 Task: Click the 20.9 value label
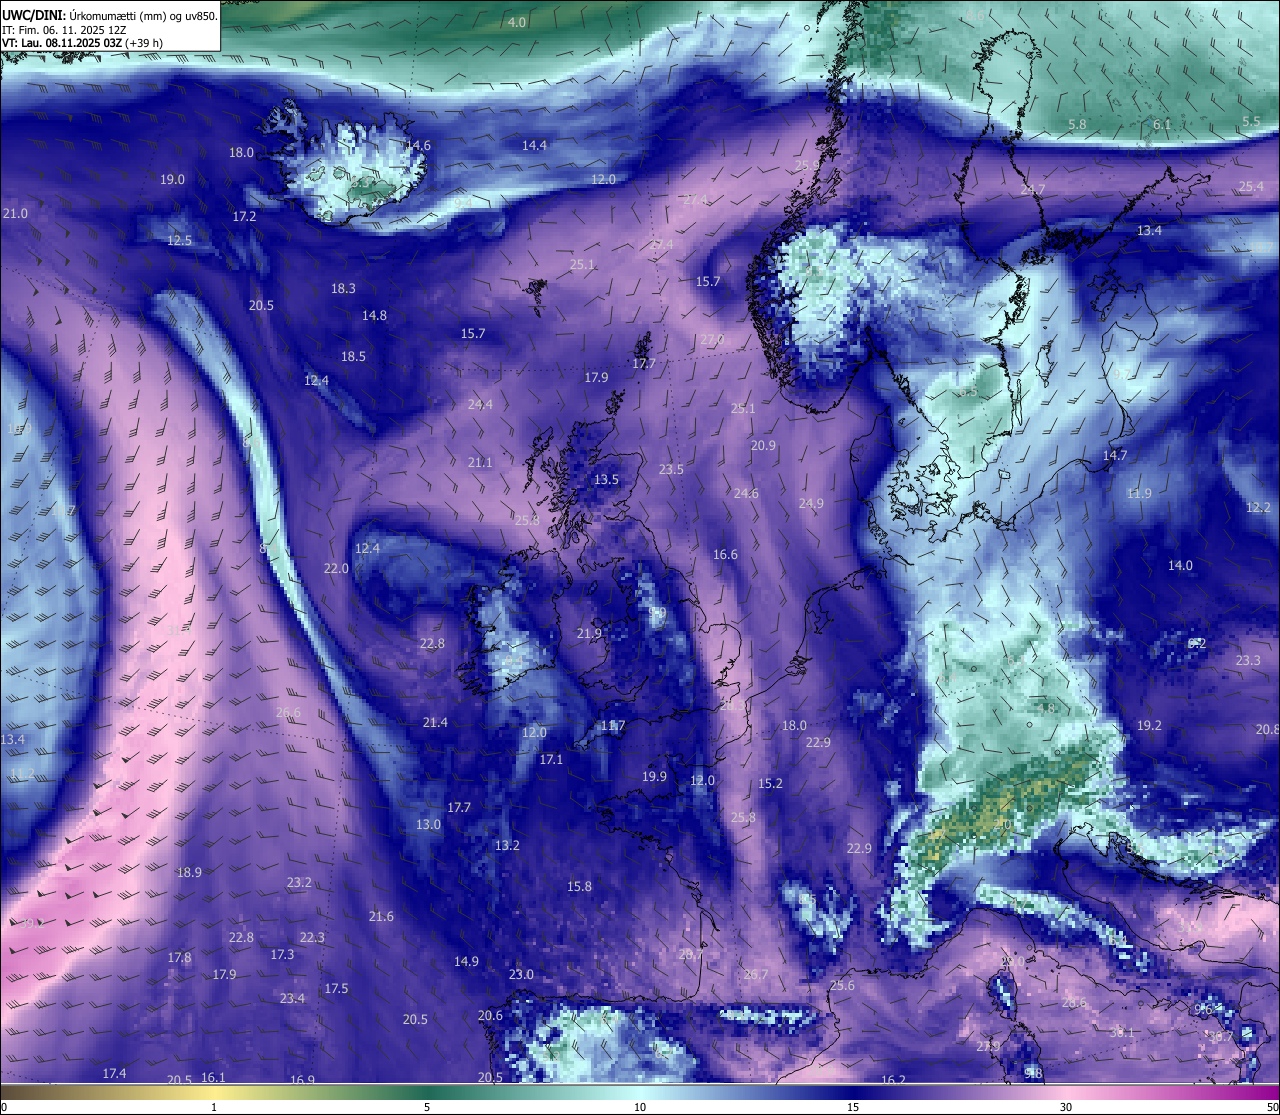pyautogui.click(x=763, y=445)
